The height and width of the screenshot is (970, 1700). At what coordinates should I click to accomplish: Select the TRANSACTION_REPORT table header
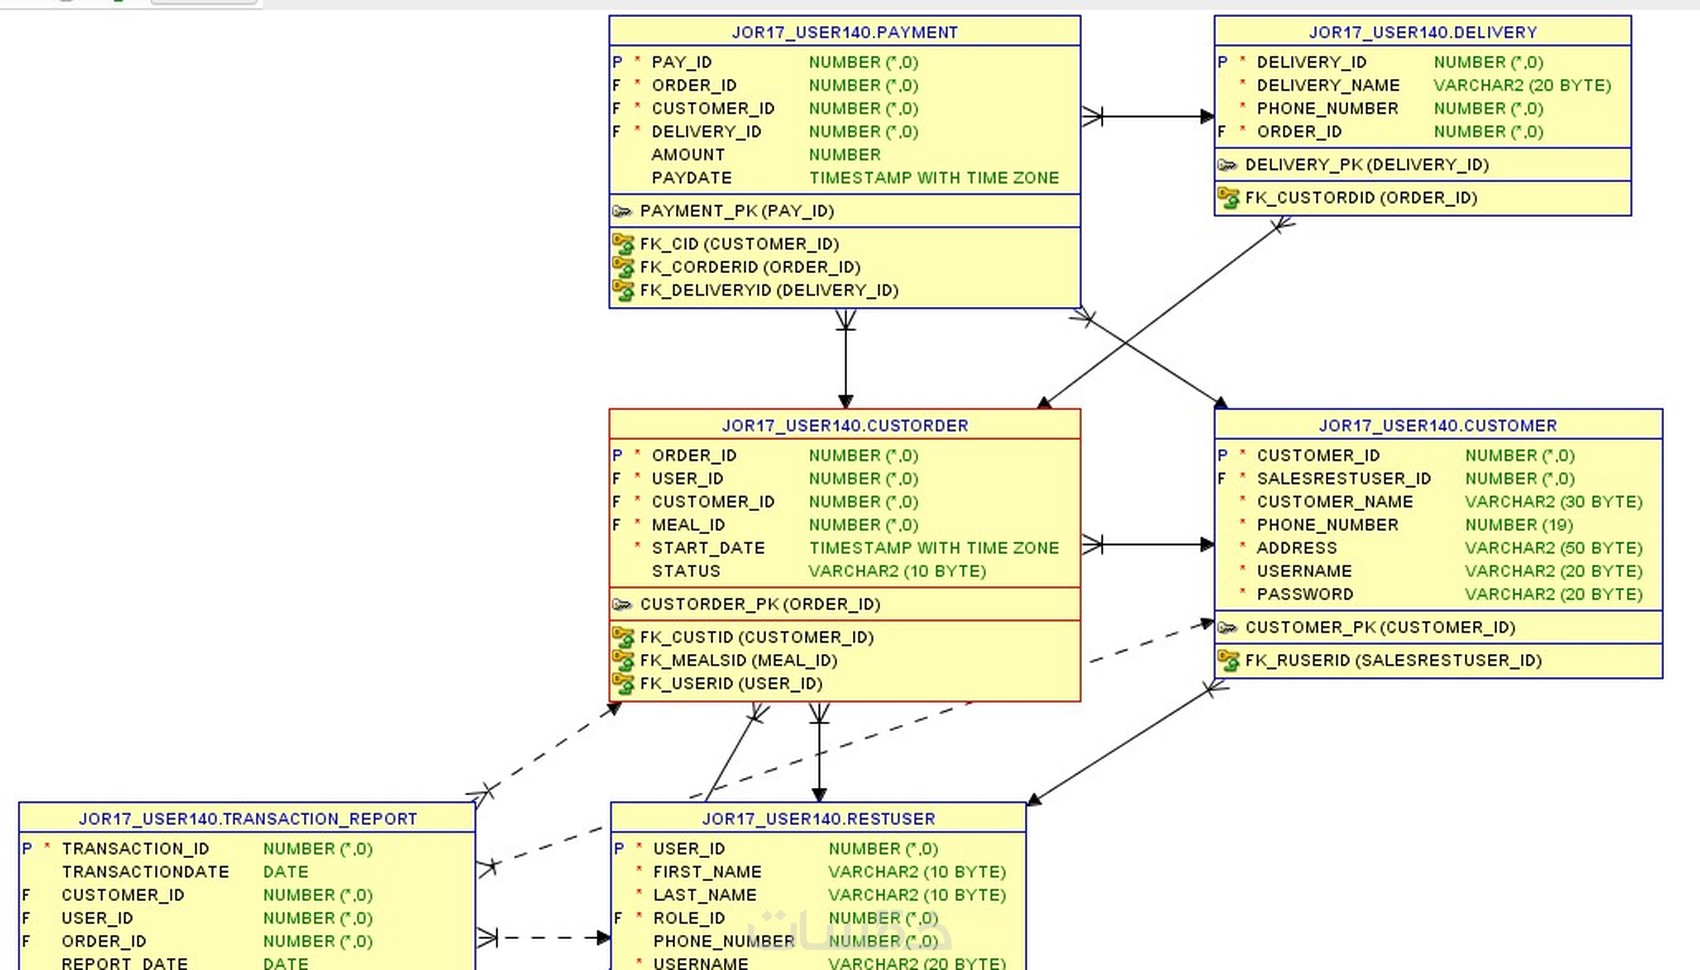point(249,818)
